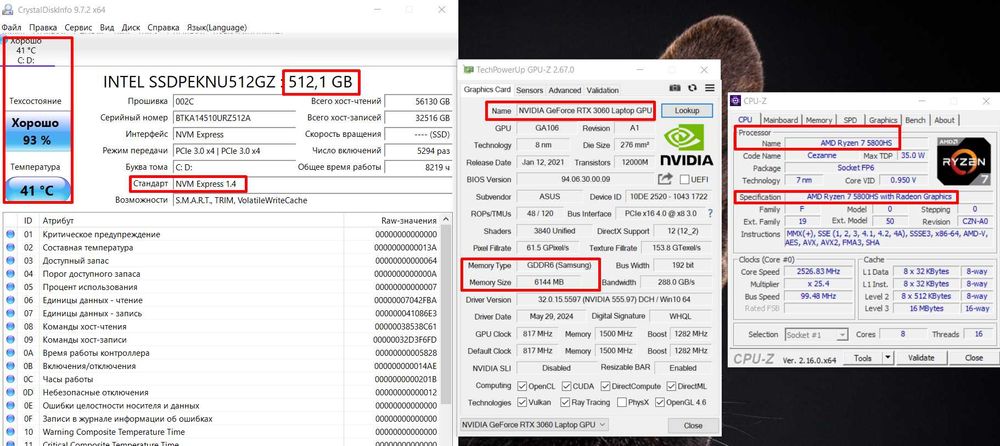Click the Серийный номер field BTKA14510URZ512A
This screenshot has width=1000, height=446.
(235, 117)
